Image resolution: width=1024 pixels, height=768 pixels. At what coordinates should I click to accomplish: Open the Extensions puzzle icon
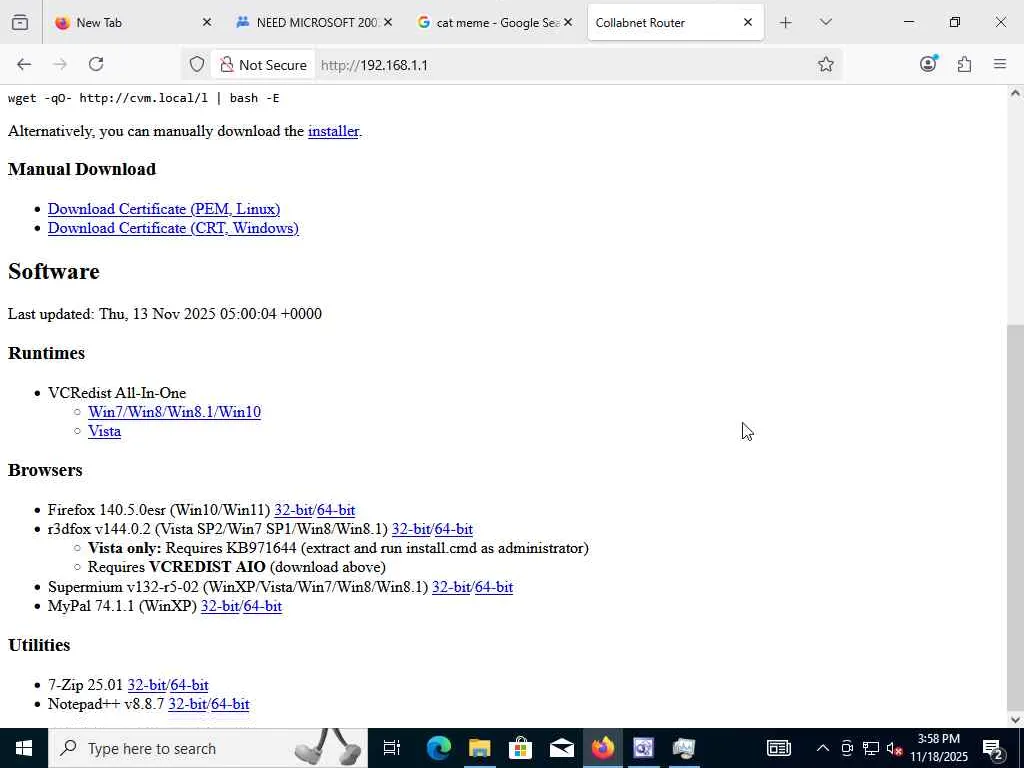[x=964, y=64]
